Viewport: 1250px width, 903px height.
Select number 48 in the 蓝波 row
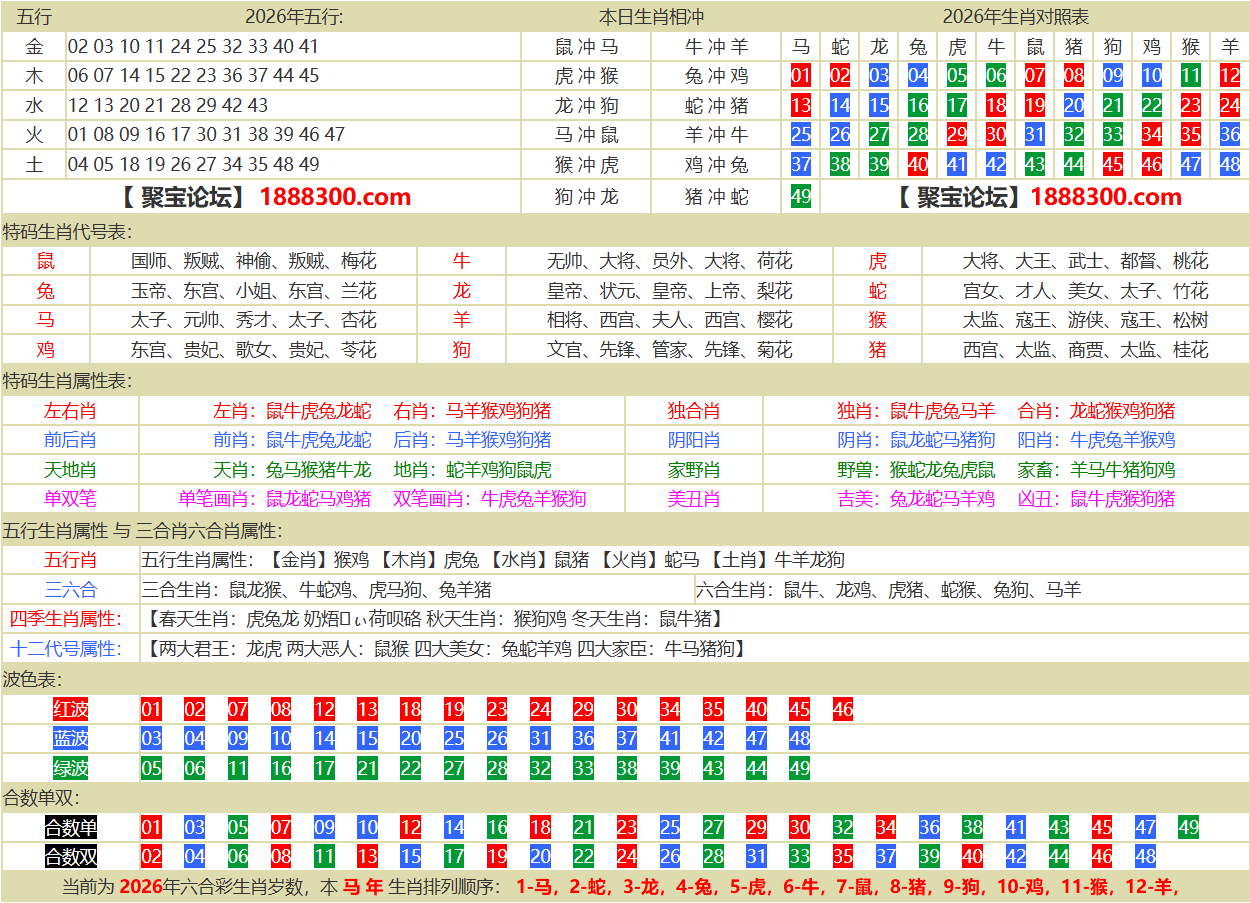[x=799, y=739]
